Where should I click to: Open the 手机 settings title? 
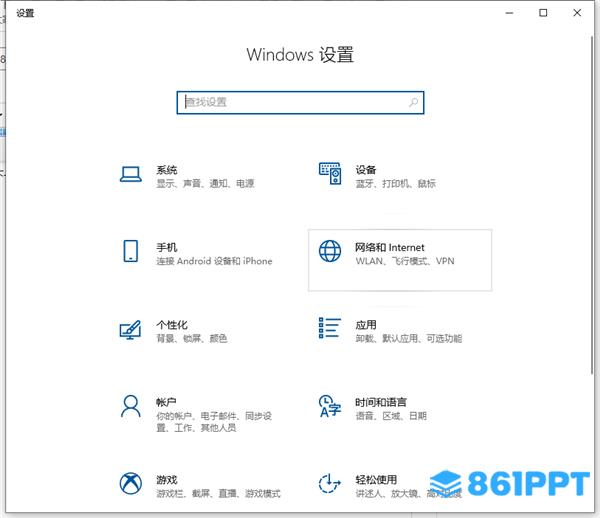click(166, 248)
